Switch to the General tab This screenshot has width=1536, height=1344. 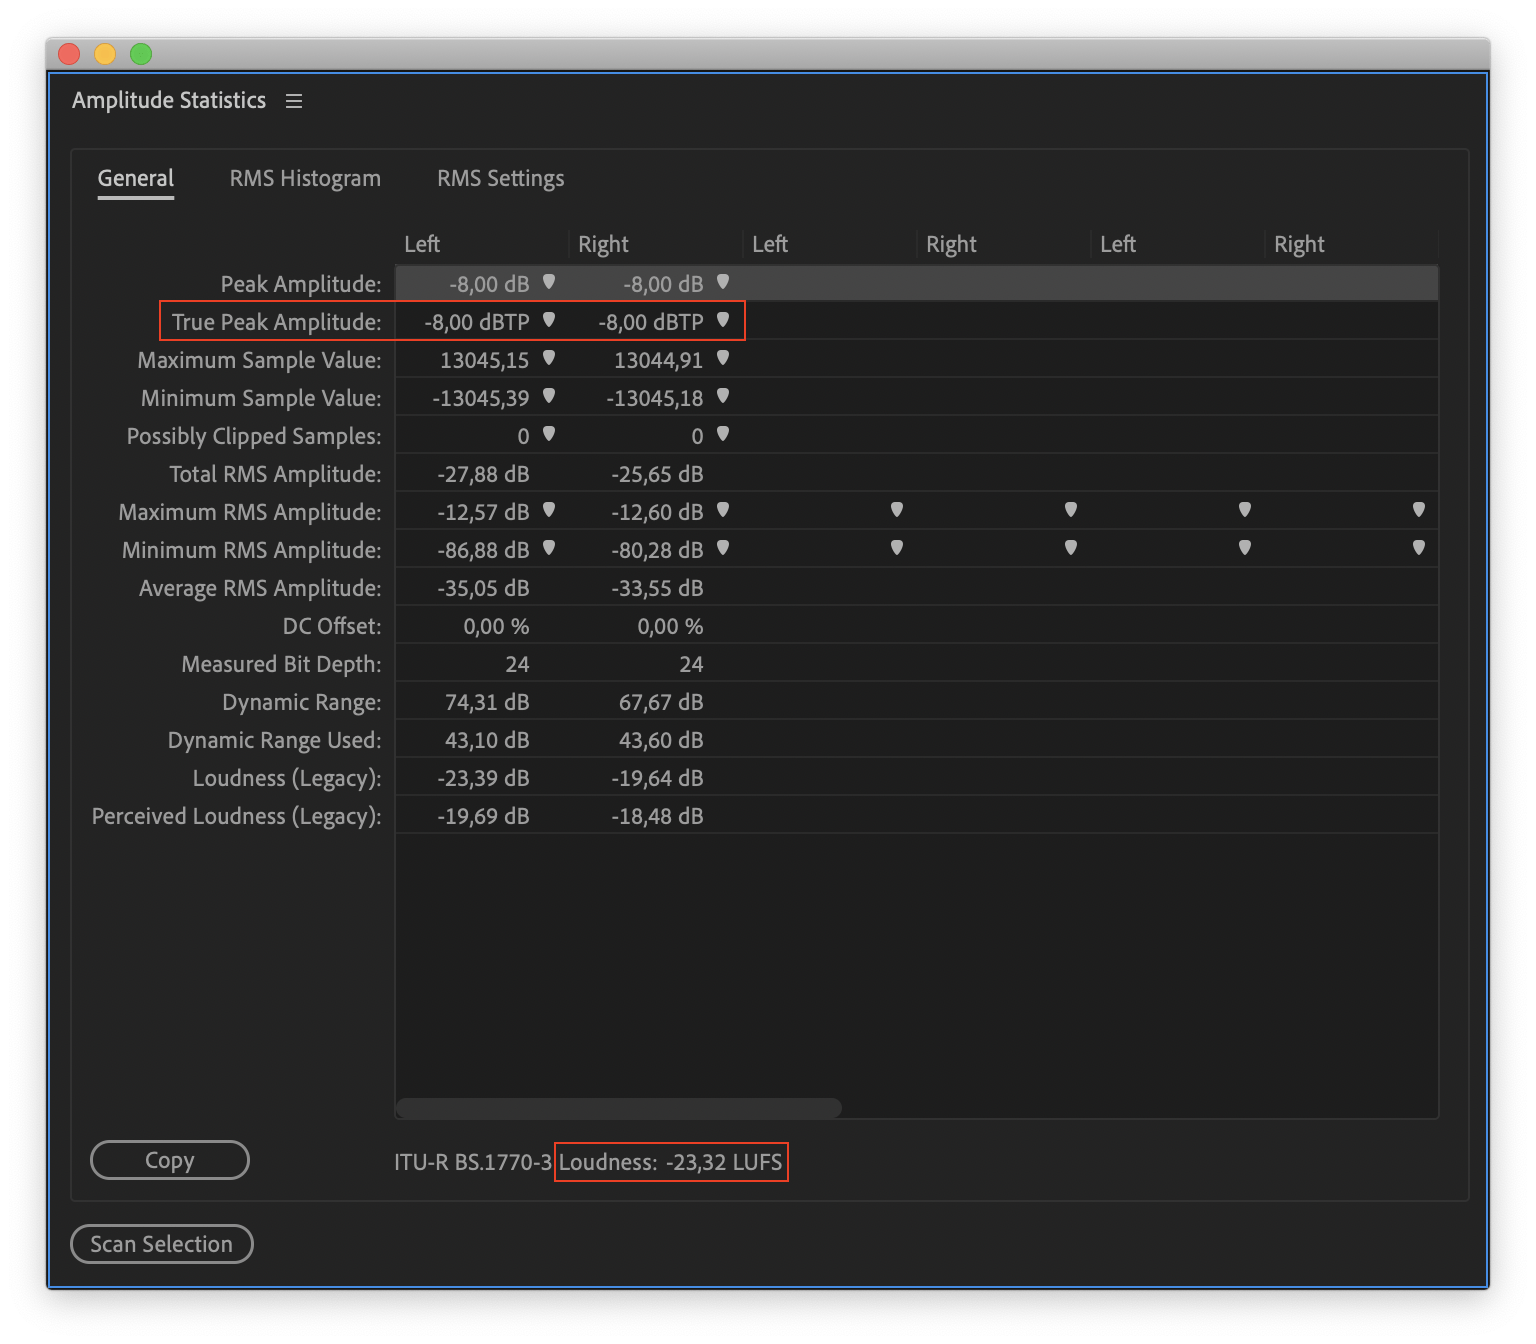coord(136,179)
